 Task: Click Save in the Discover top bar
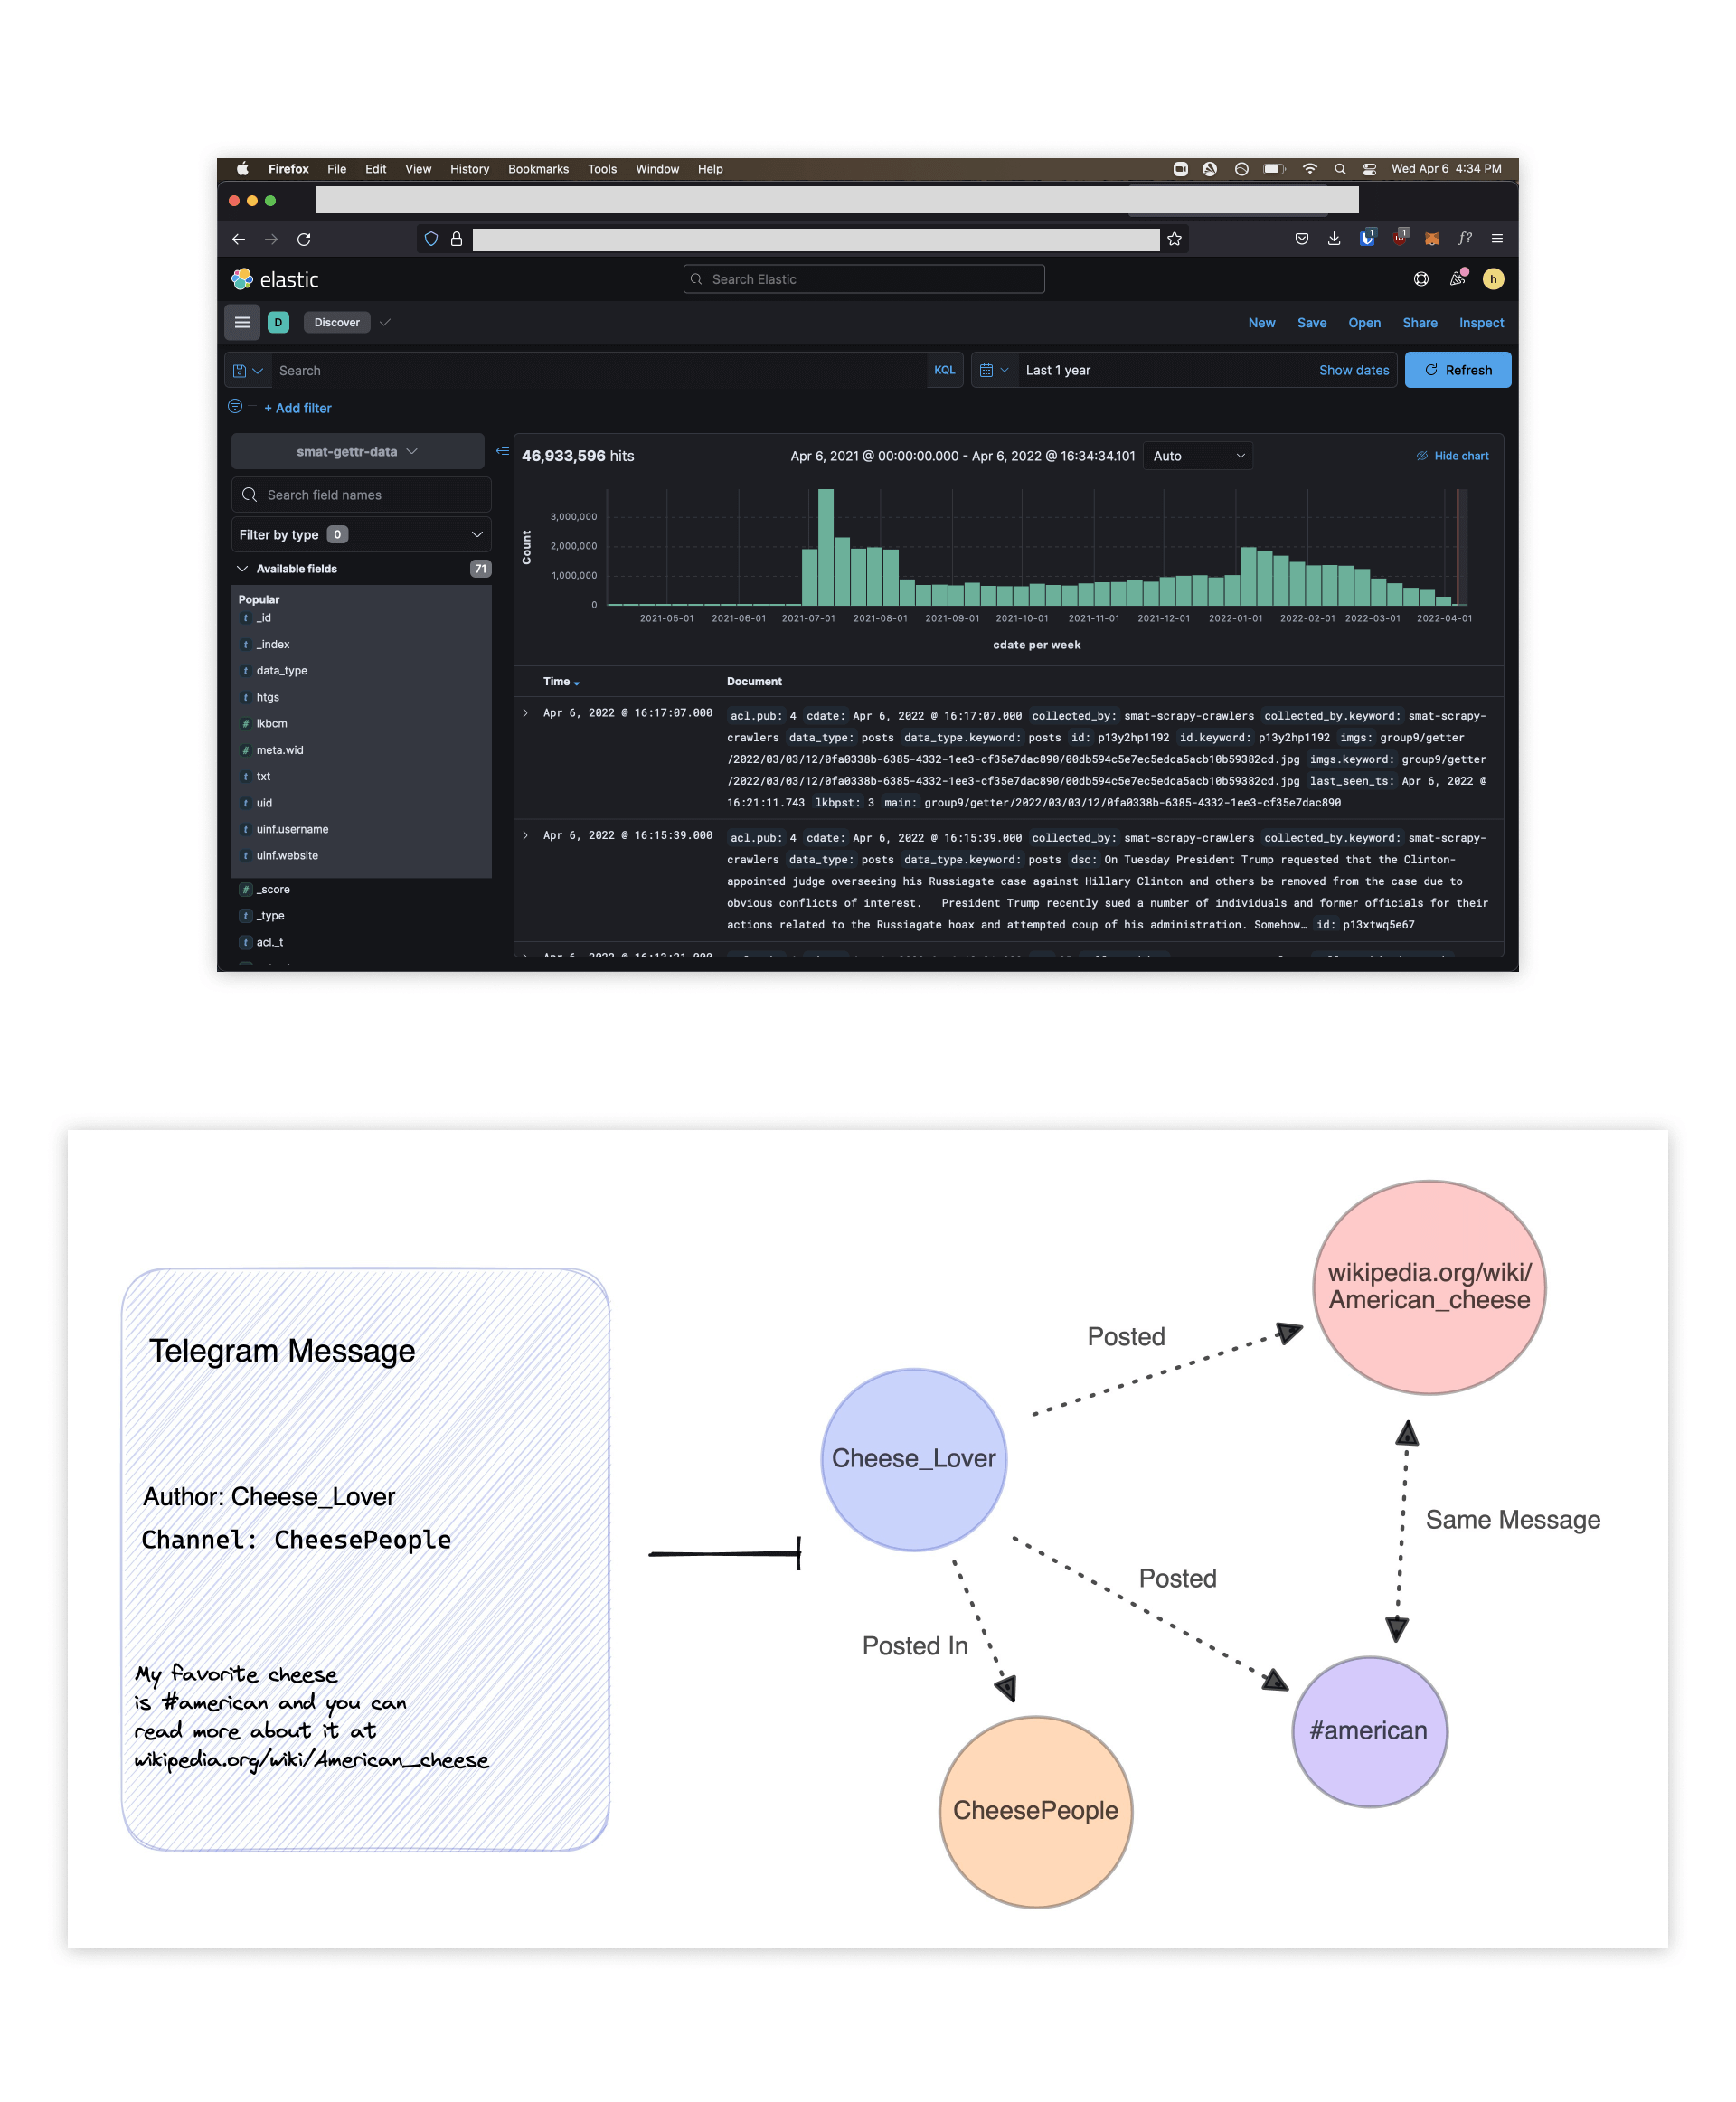(1312, 323)
